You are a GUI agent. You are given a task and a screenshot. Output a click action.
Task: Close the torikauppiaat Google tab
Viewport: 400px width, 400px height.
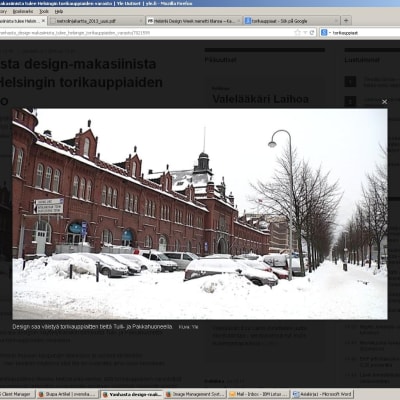pos(336,21)
